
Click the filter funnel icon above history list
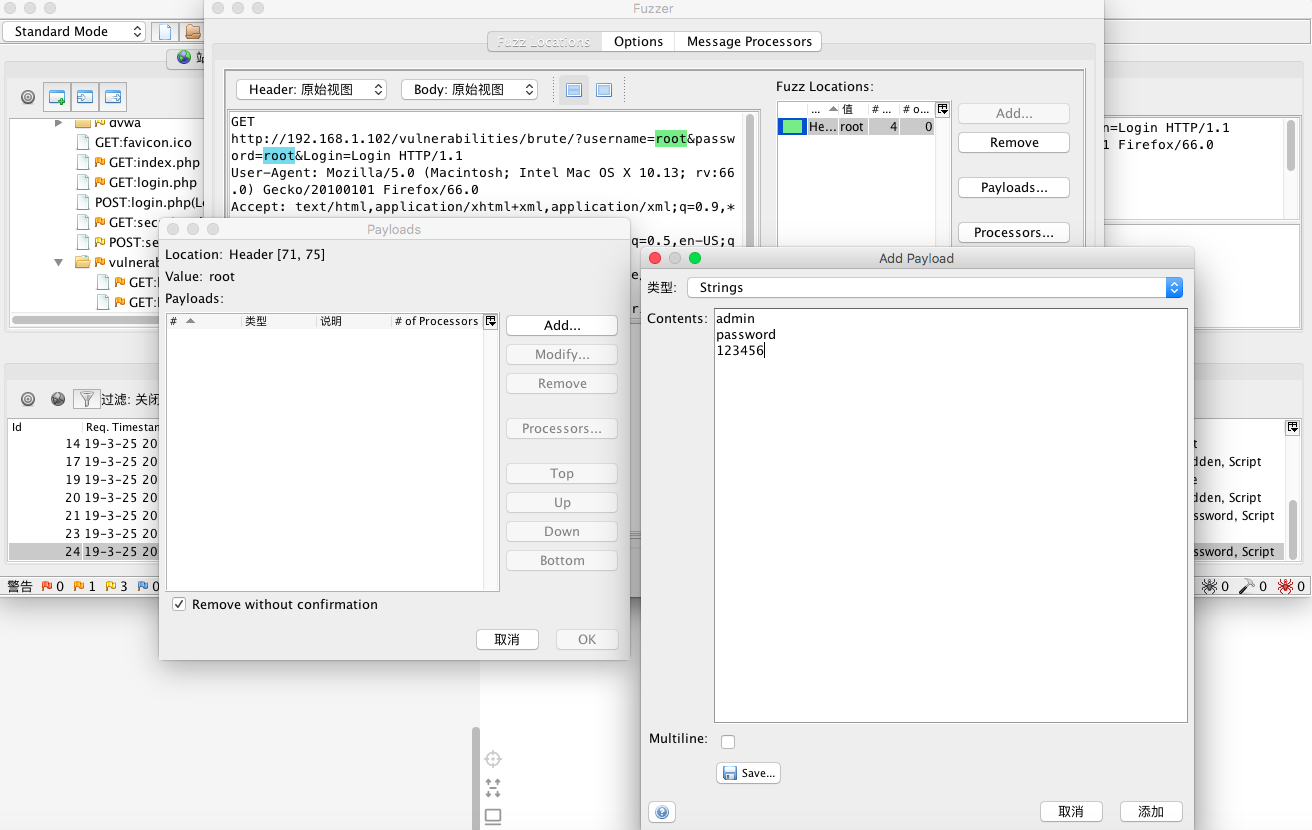pos(87,398)
